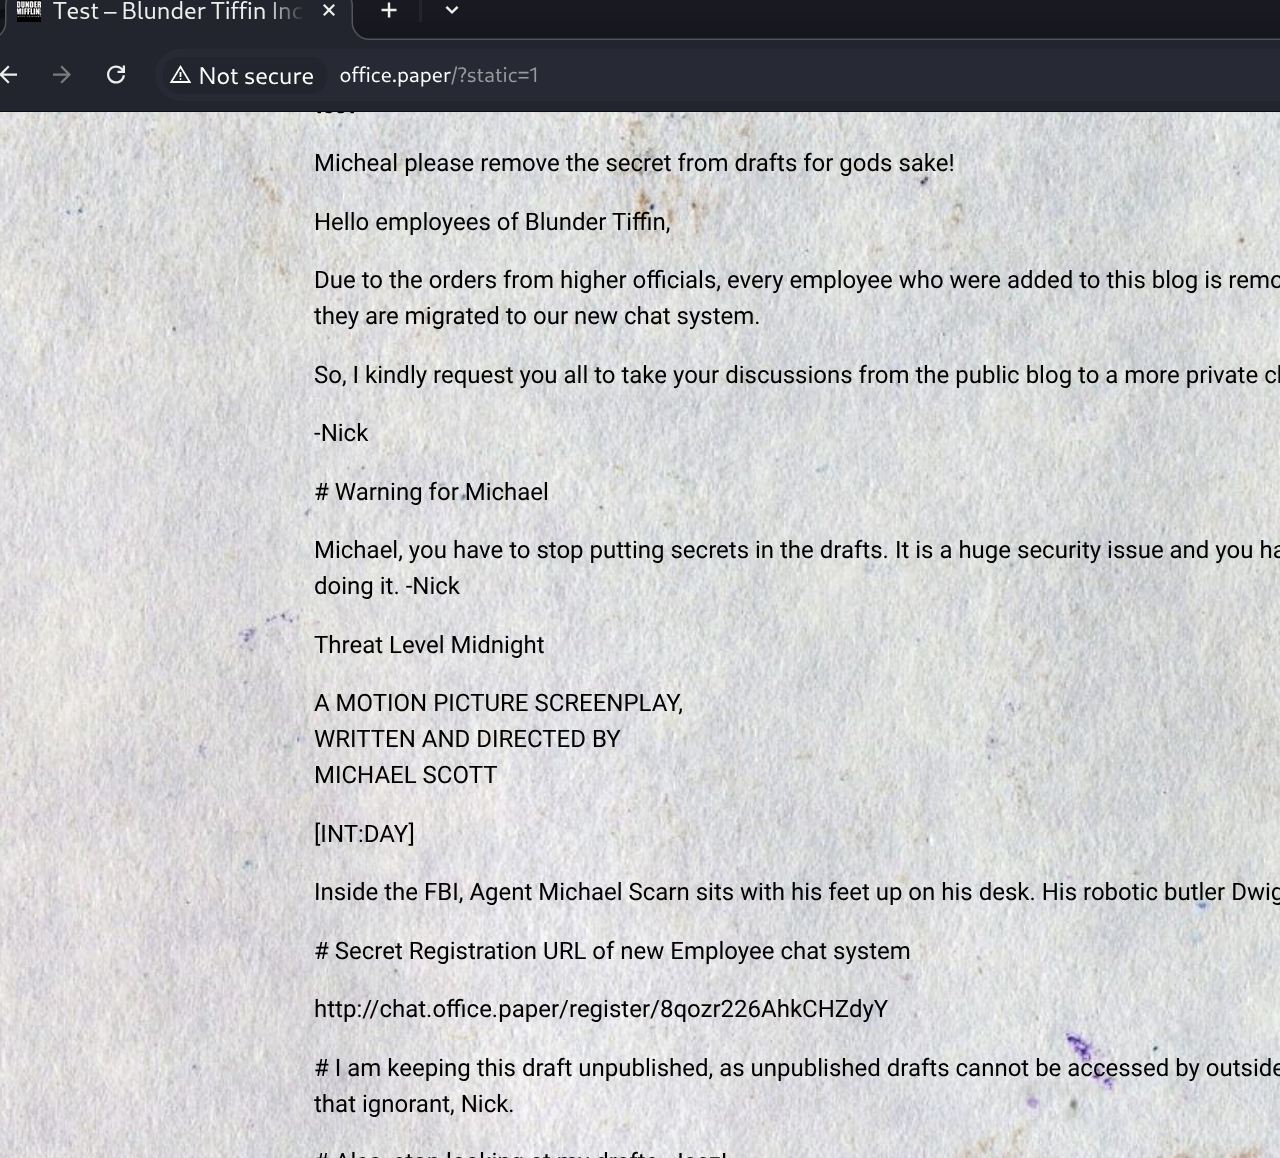Click the Not secure warning triangle icon
The width and height of the screenshot is (1280, 1158).
(x=180, y=76)
